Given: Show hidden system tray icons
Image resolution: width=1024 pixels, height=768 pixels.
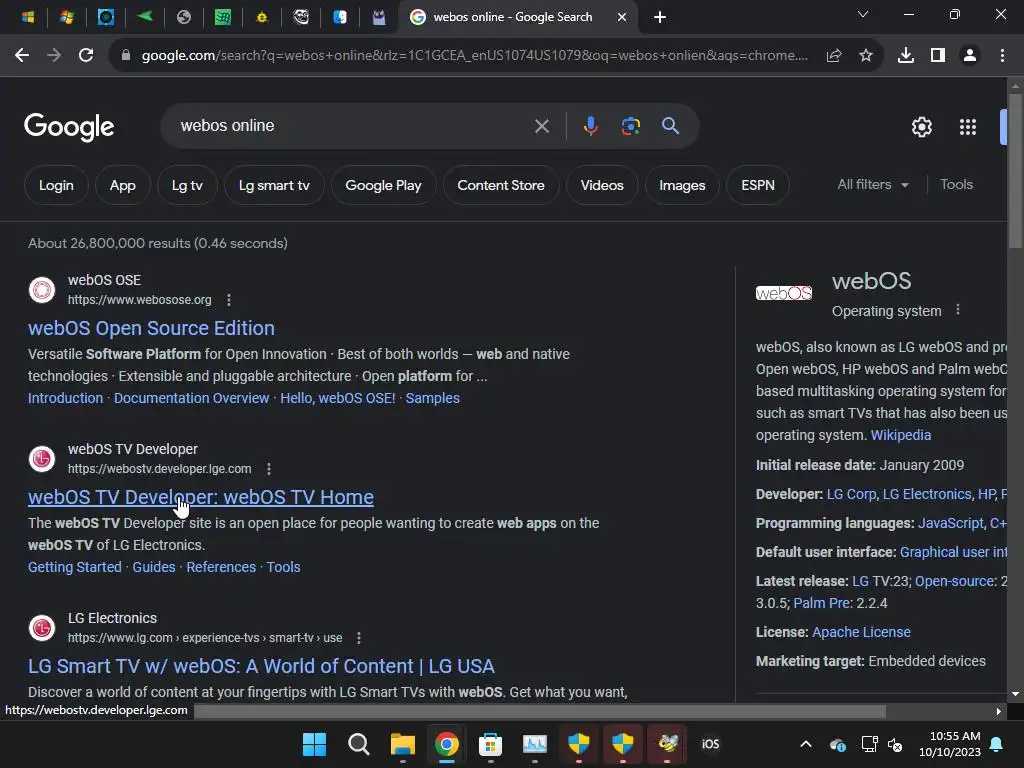Looking at the screenshot, I should tap(806, 744).
